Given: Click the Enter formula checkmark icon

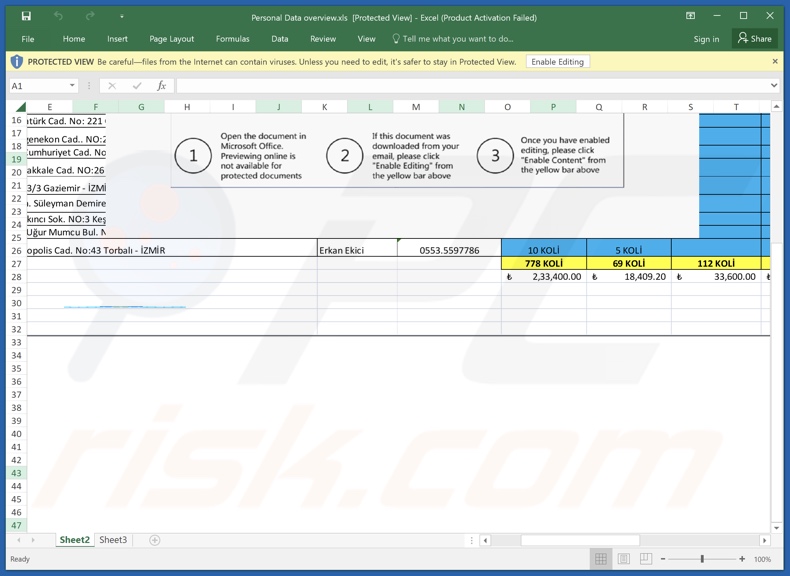Looking at the screenshot, I should (x=137, y=86).
